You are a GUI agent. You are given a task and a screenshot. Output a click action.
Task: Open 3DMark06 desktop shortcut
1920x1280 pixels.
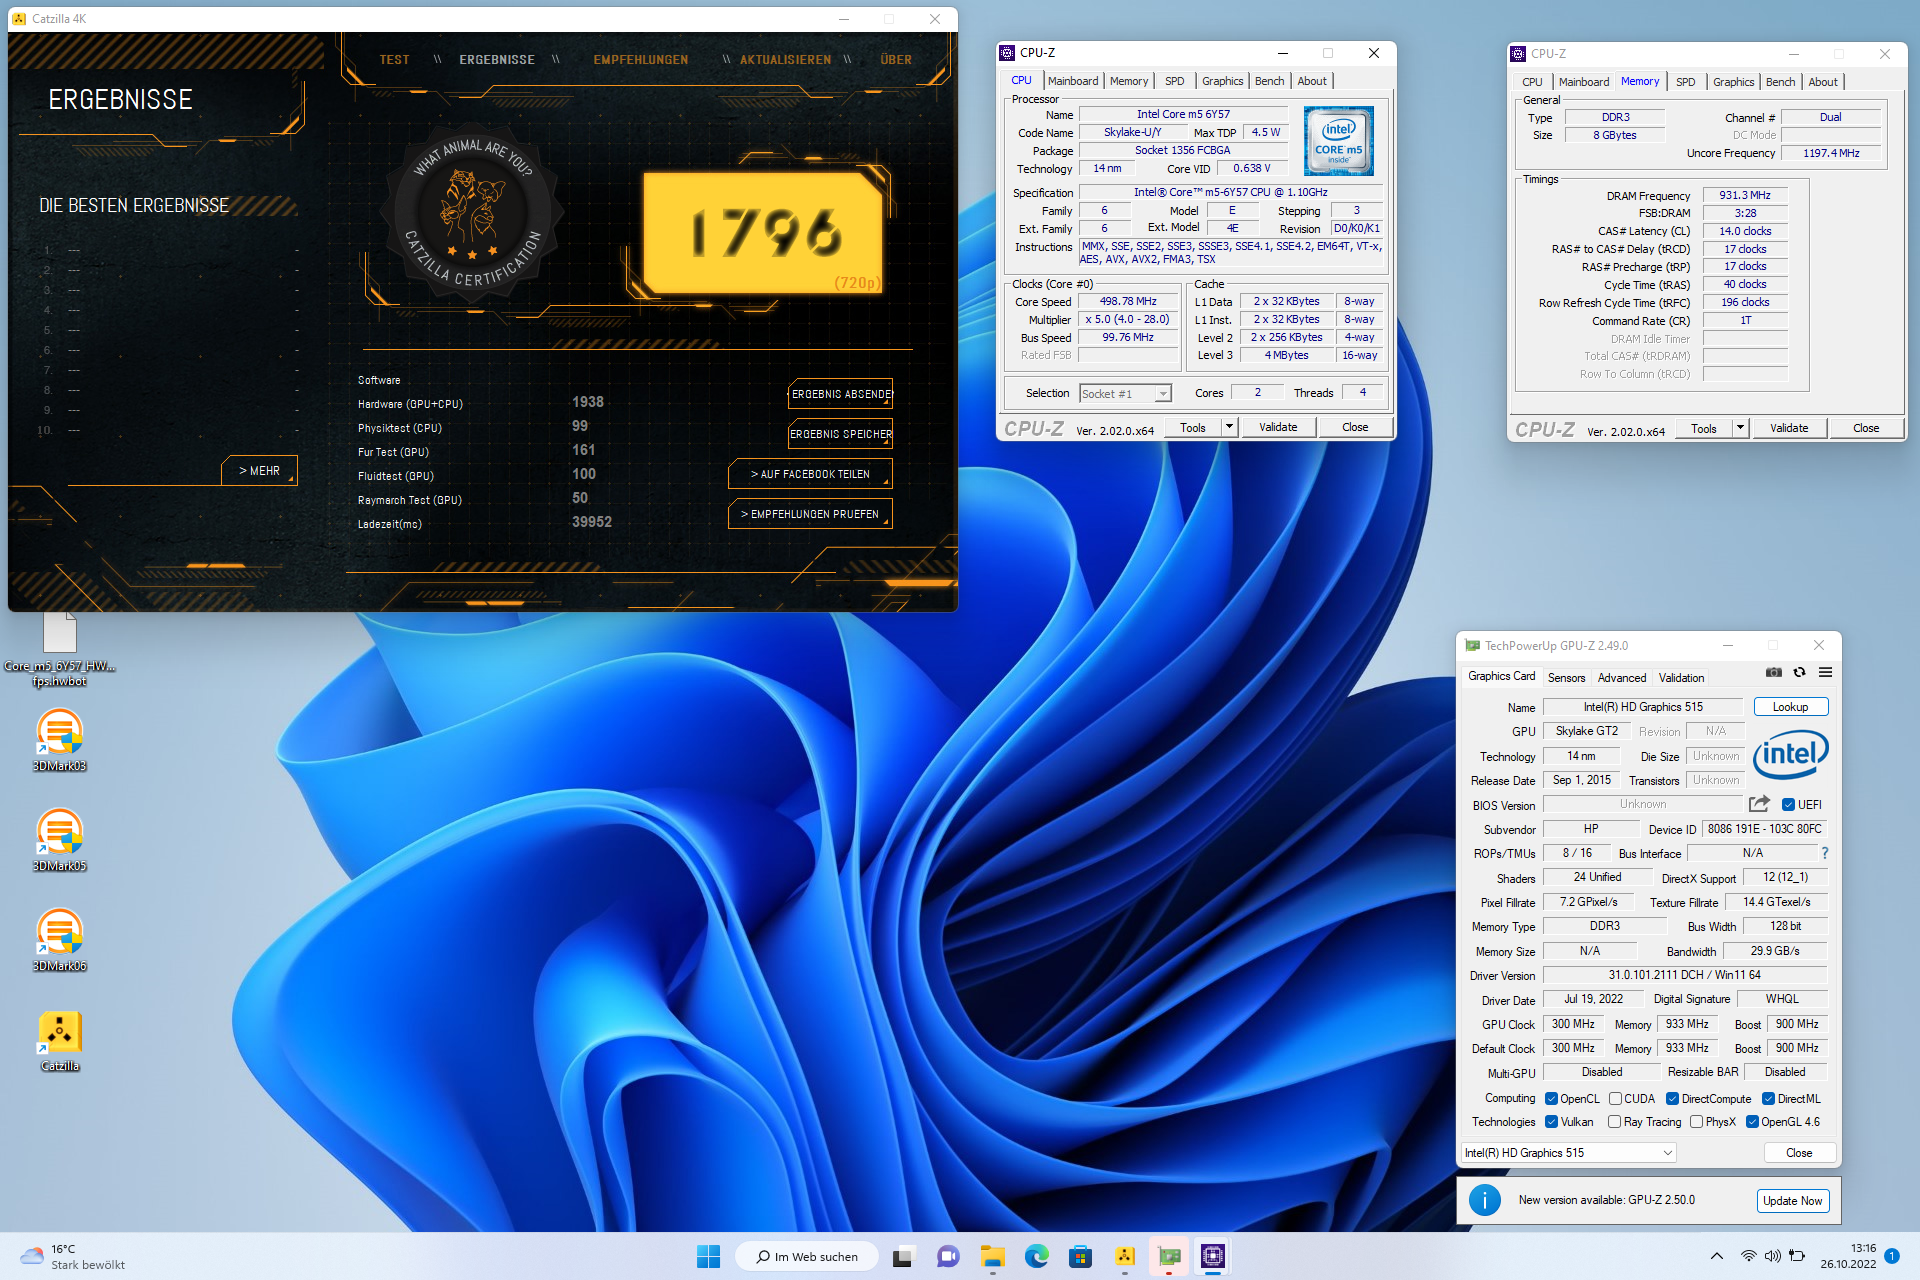(59, 940)
